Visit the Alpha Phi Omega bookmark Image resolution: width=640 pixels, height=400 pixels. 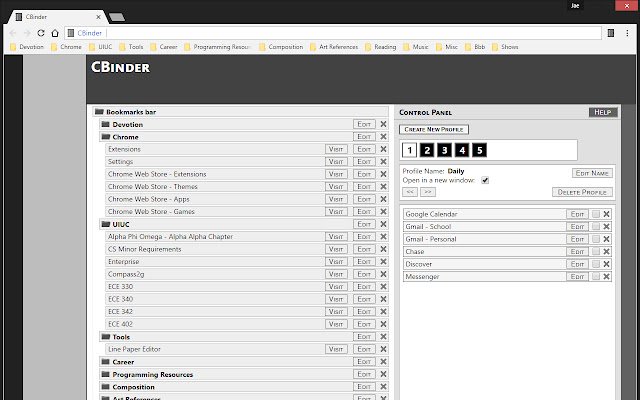tap(336, 237)
